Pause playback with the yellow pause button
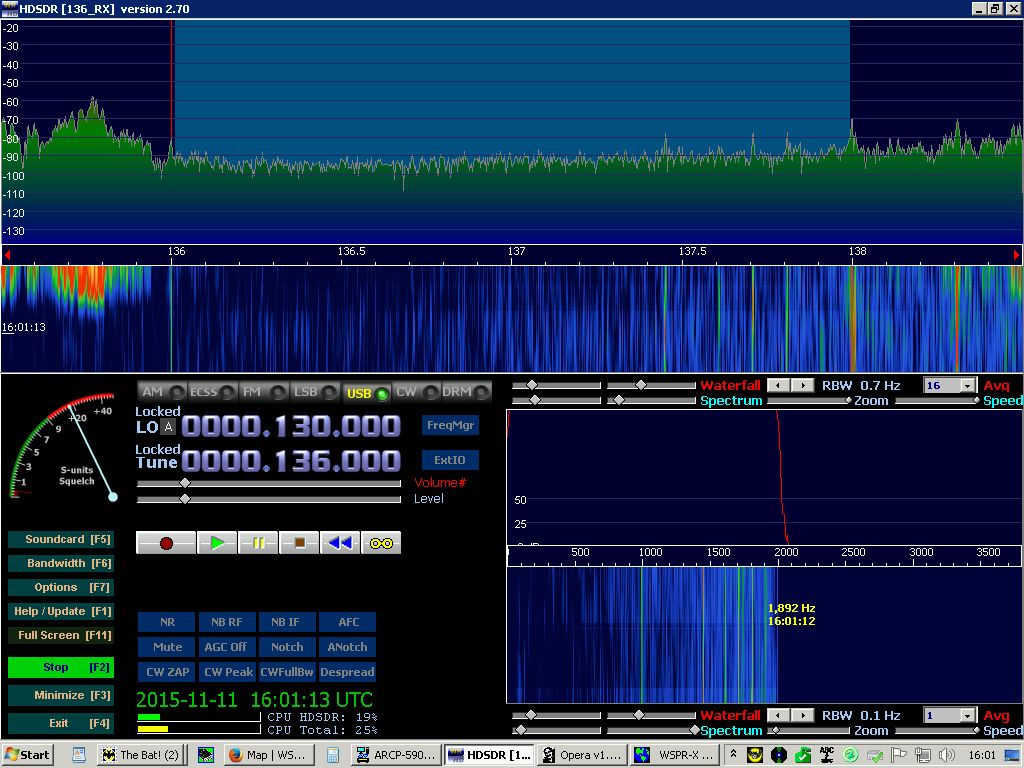The width and height of the screenshot is (1024, 768). 258,543
